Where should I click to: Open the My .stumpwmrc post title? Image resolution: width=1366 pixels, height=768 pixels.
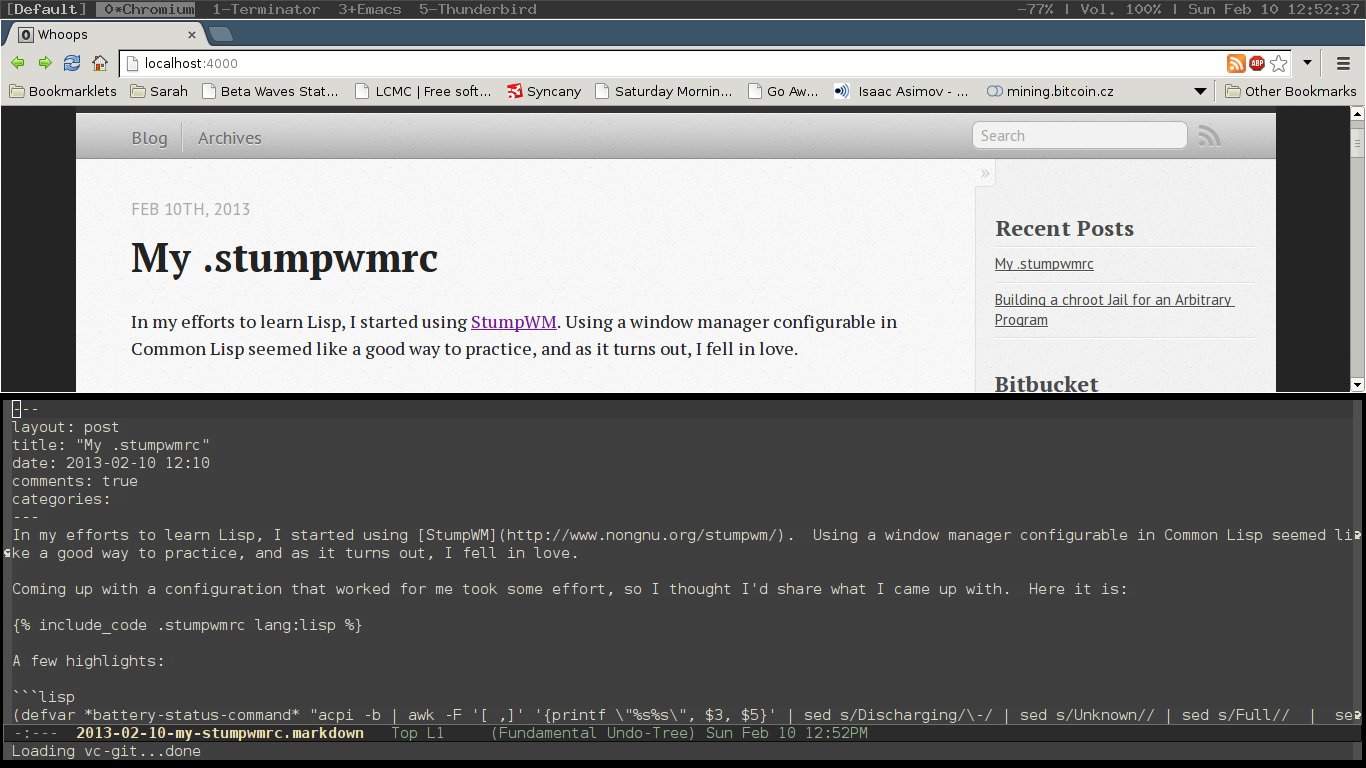coord(284,258)
